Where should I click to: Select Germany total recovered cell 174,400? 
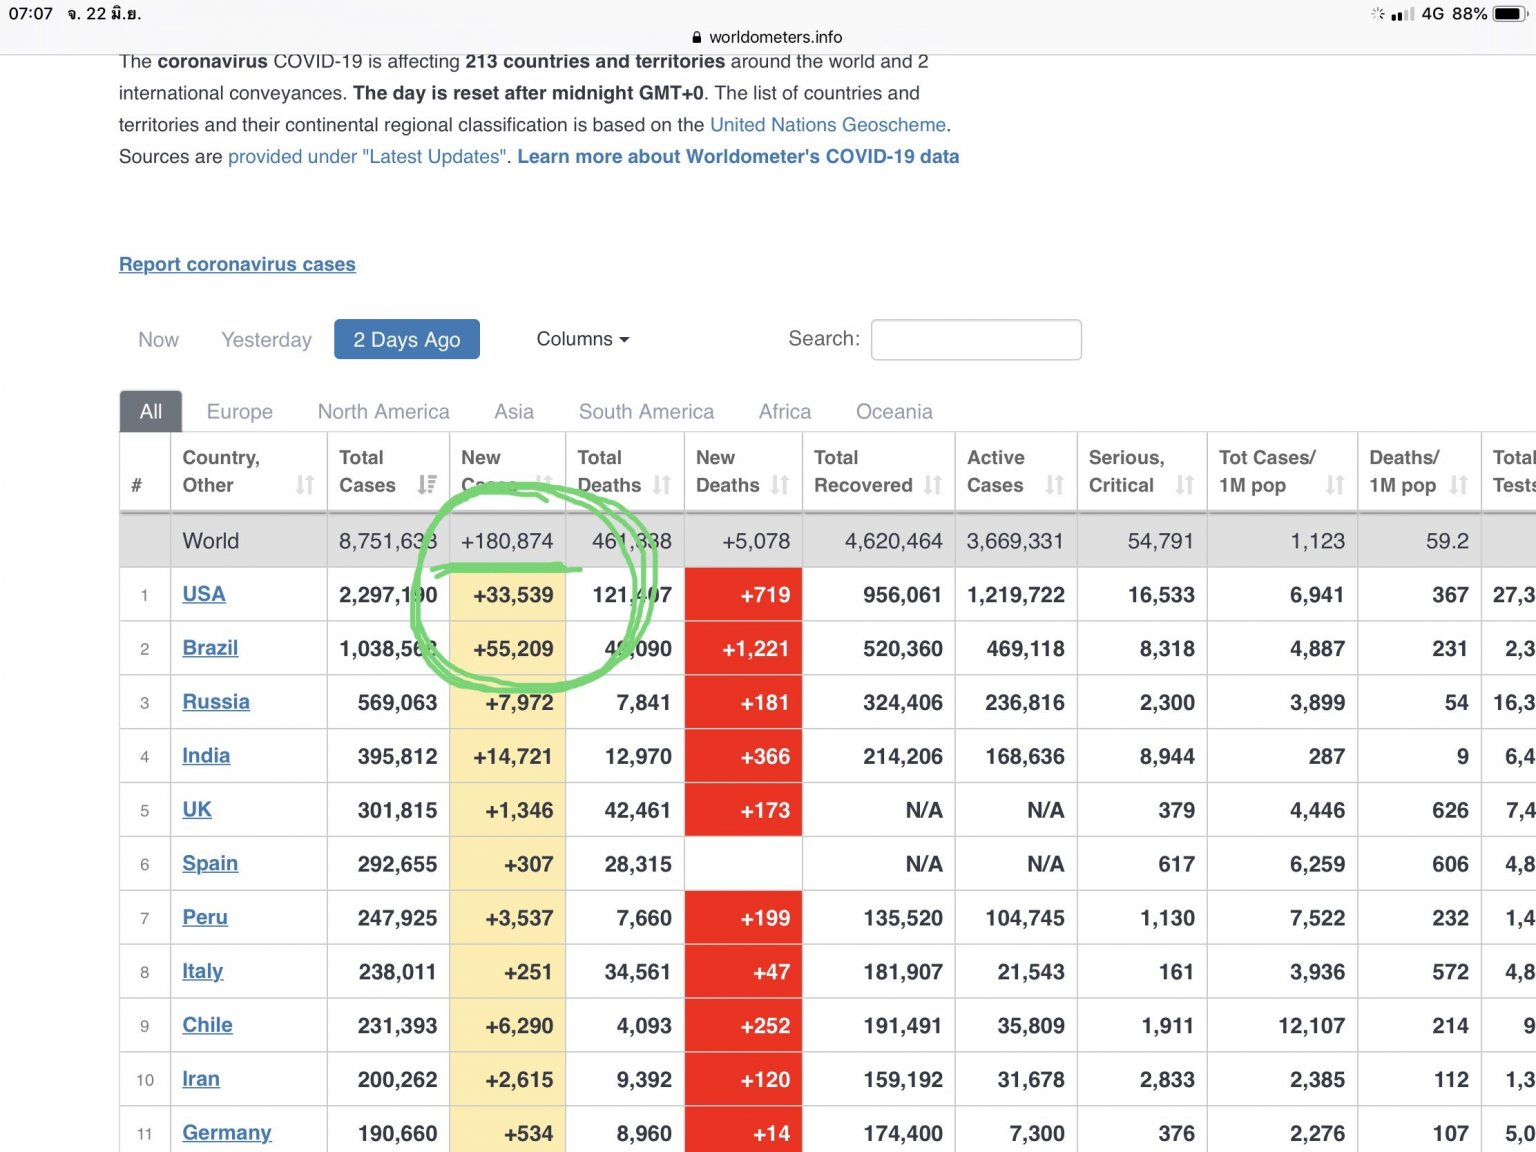(x=879, y=1134)
